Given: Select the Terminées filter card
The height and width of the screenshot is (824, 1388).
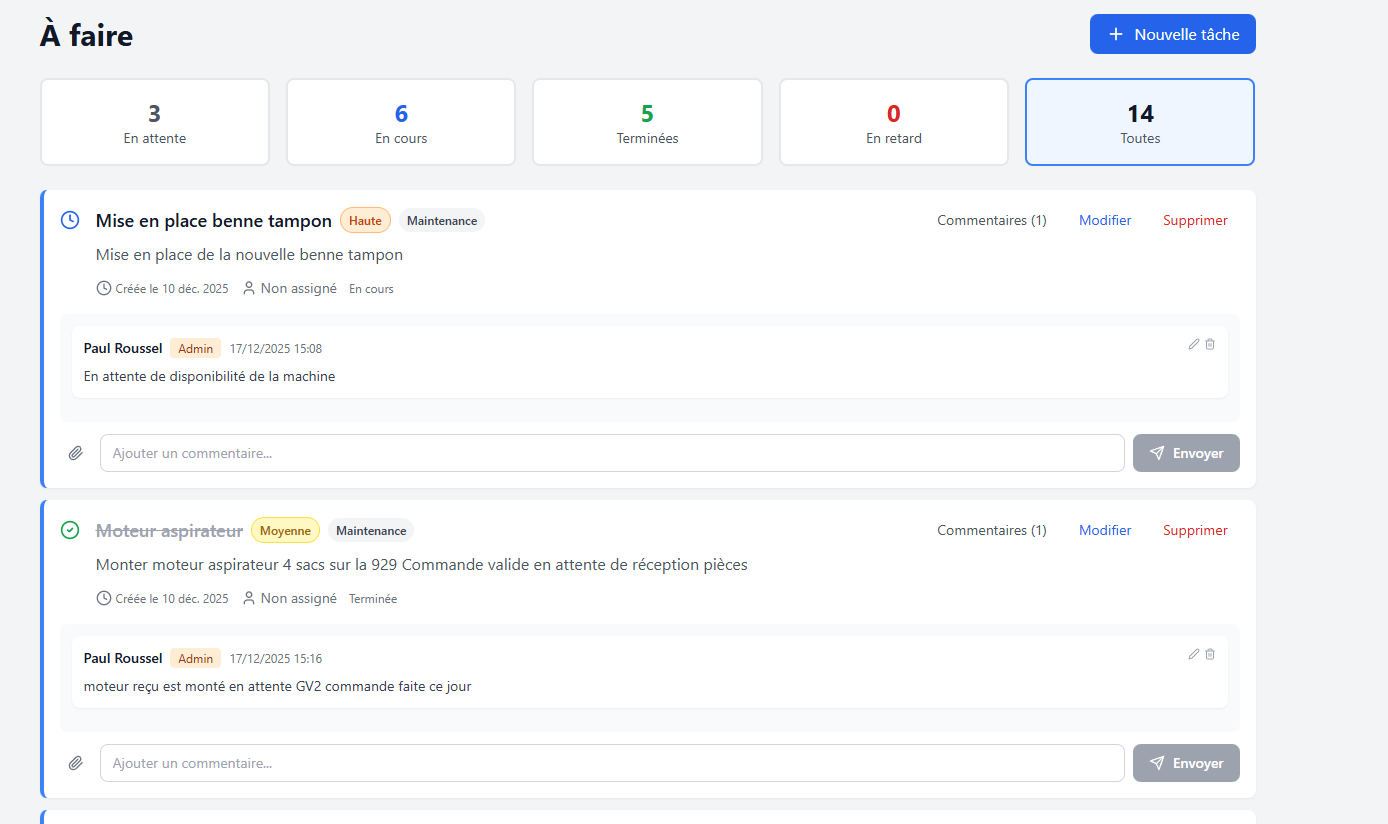Looking at the screenshot, I should (647, 122).
